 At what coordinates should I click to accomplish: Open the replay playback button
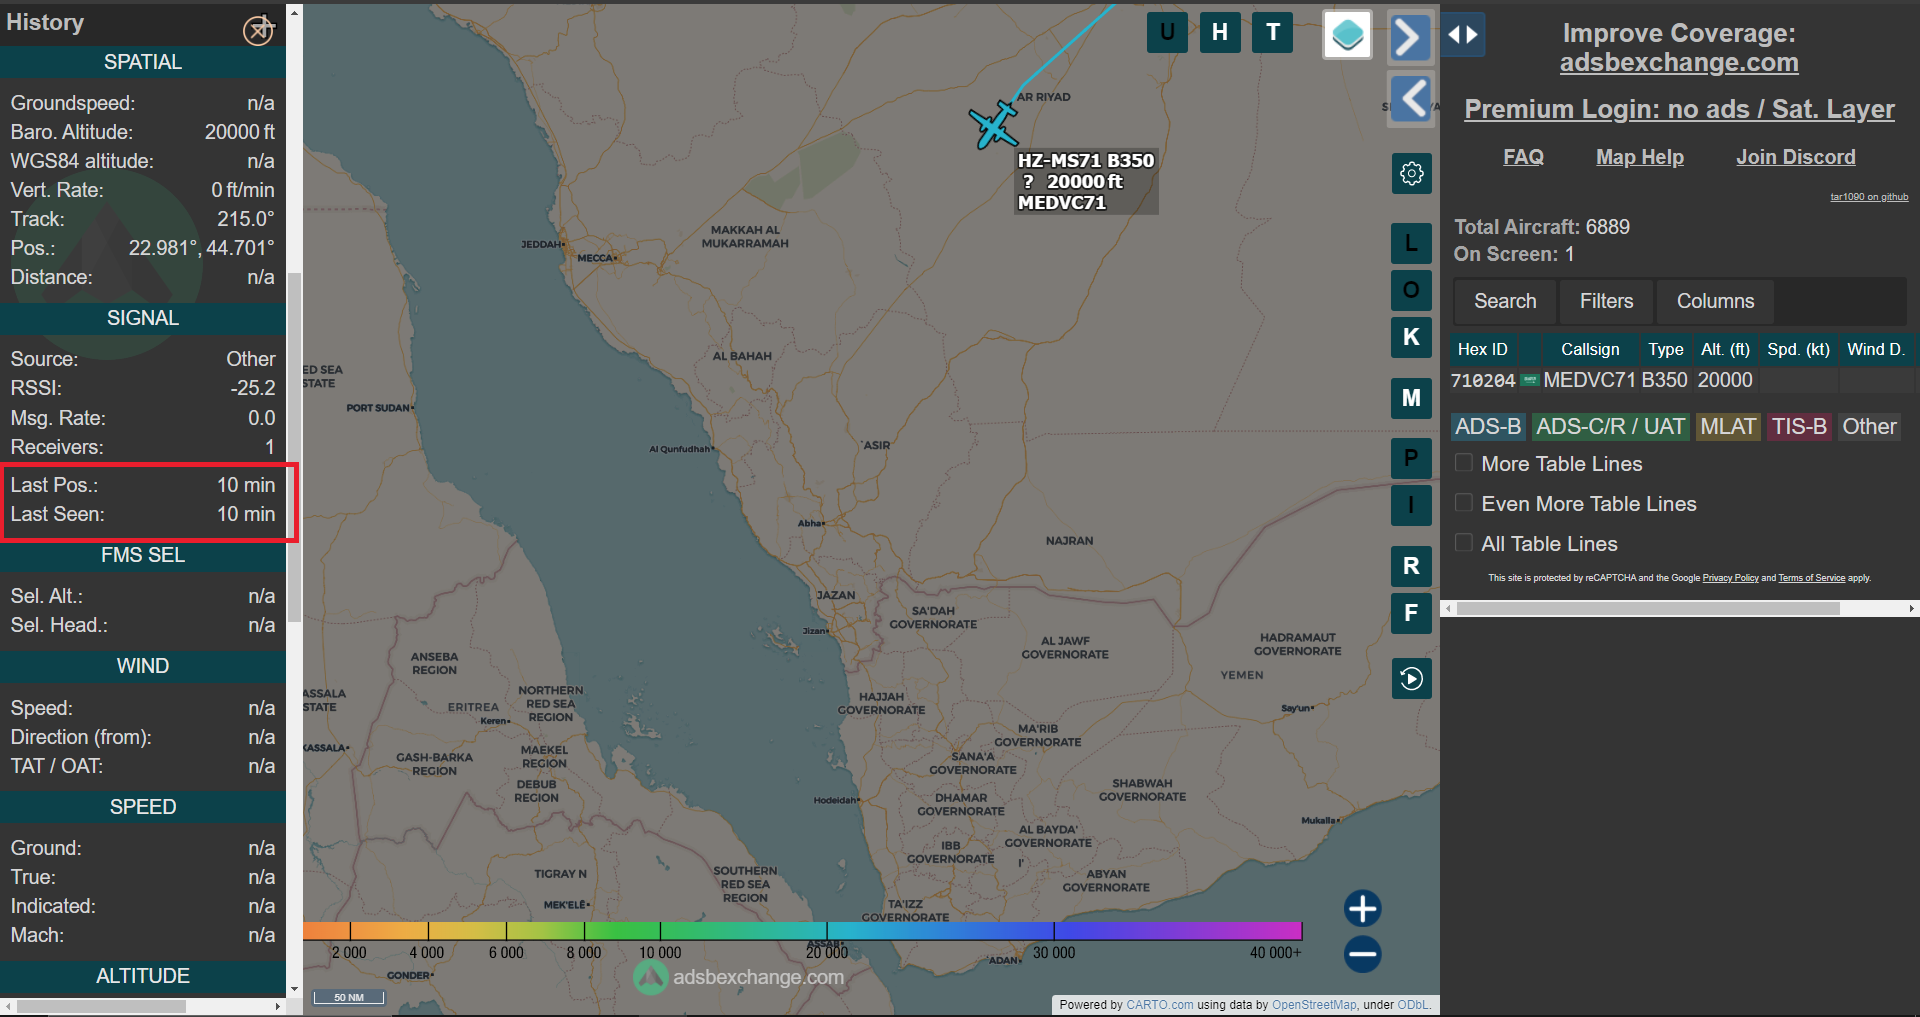[x=1412, y=679]
